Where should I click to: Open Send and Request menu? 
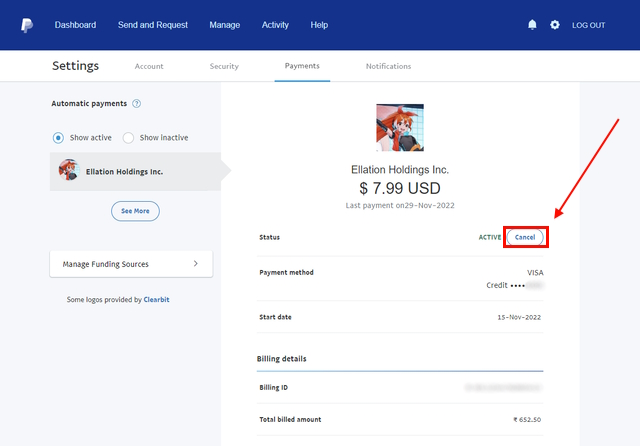click(x=153, y=25)
